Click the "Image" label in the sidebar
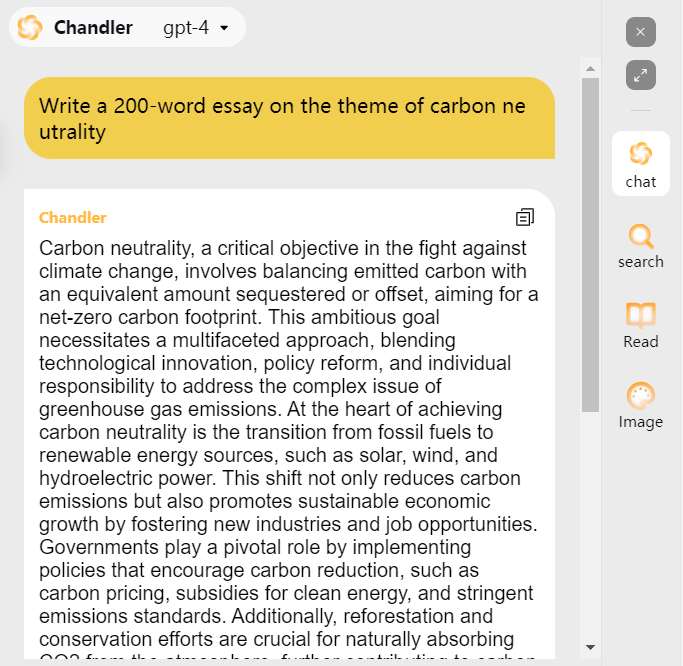Screen dimensions: 683x666 pos(641,422)
